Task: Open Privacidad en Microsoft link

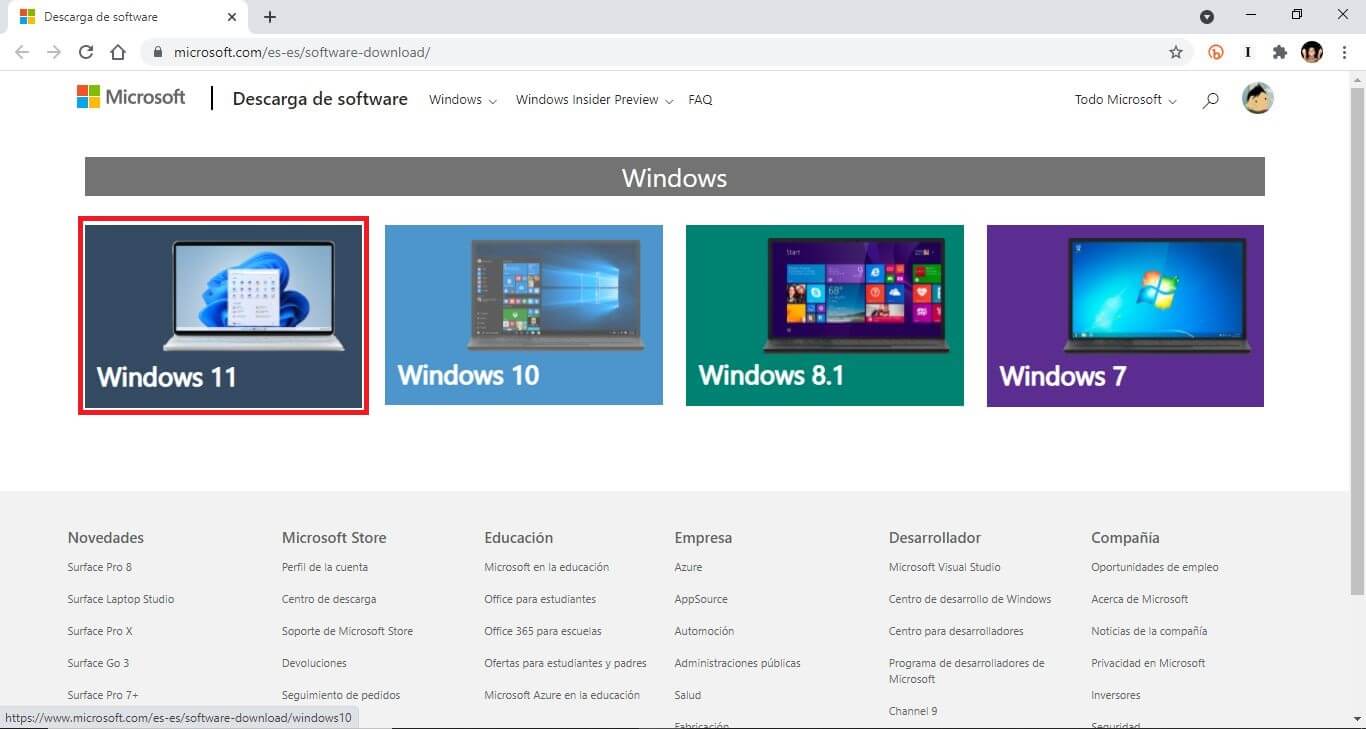Action: tap(1148, 663)
